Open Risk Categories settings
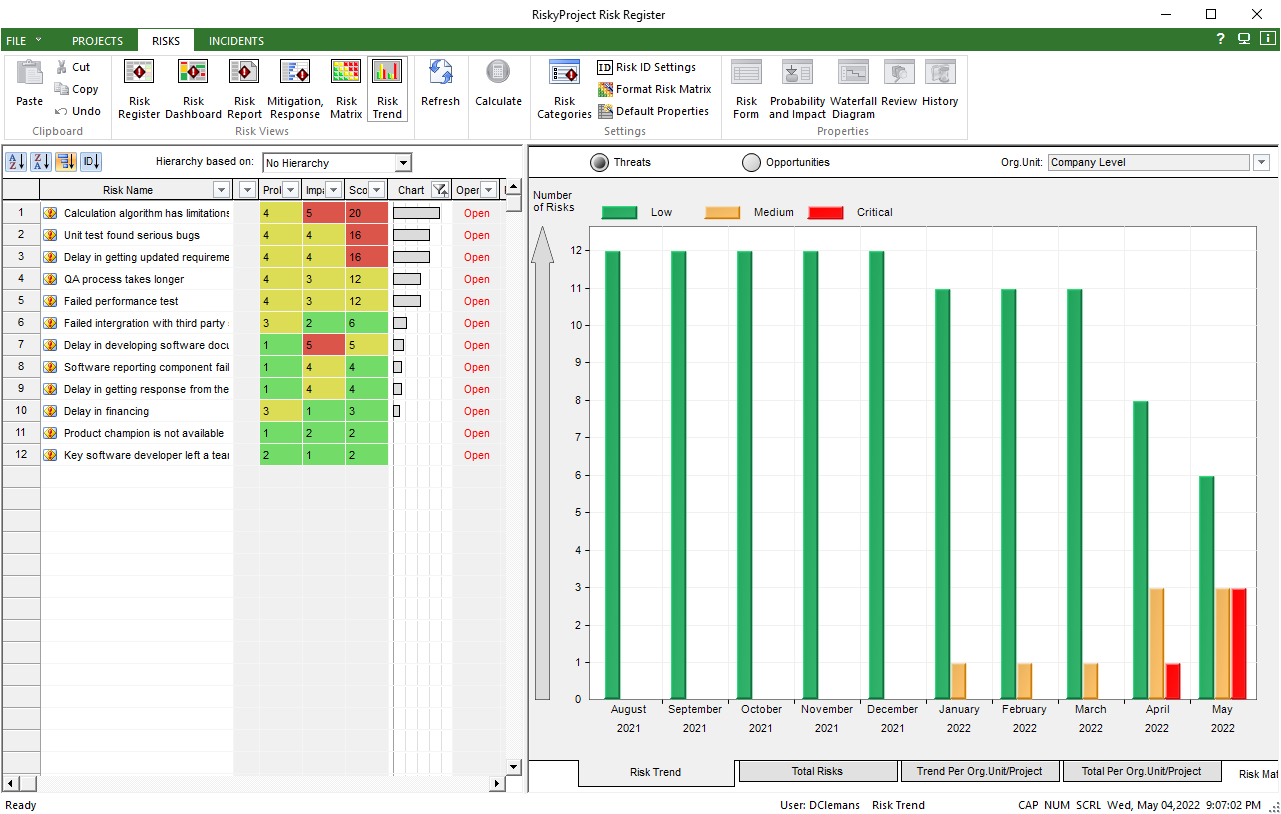The width and height of the screenshot is (1281, 814). [x=564, y=88]
